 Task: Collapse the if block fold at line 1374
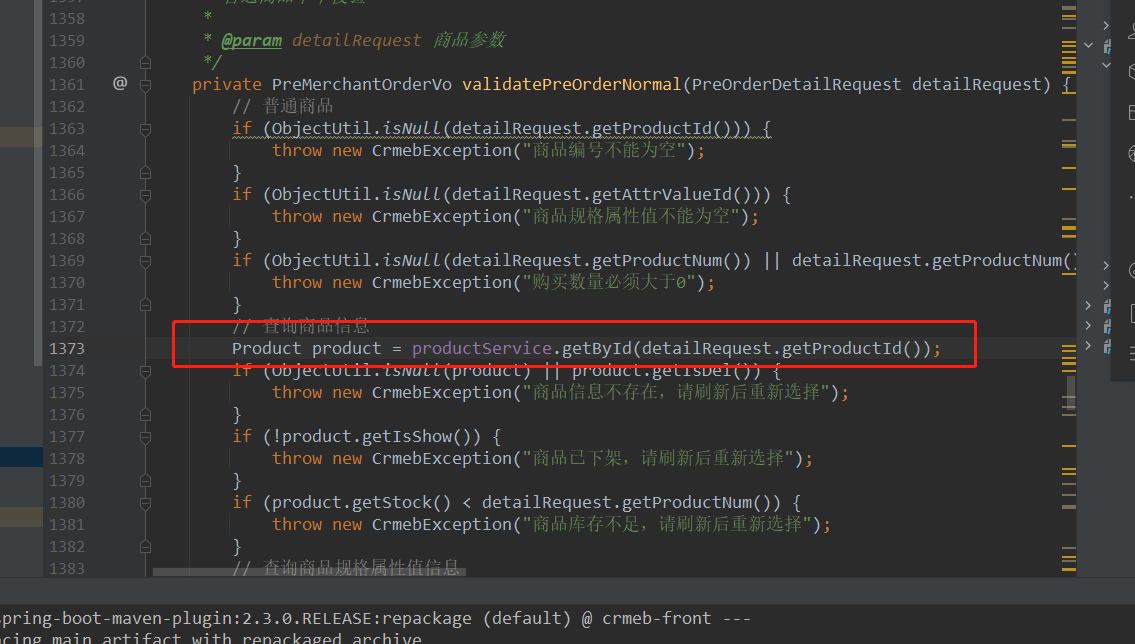[x=145, y=370]
